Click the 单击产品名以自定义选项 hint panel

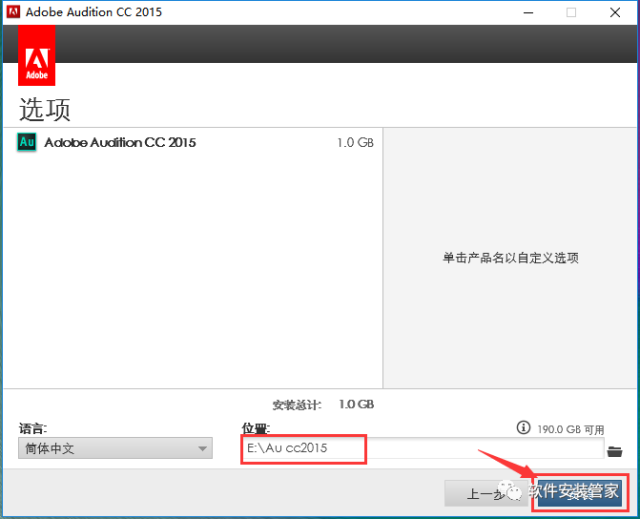510,258
